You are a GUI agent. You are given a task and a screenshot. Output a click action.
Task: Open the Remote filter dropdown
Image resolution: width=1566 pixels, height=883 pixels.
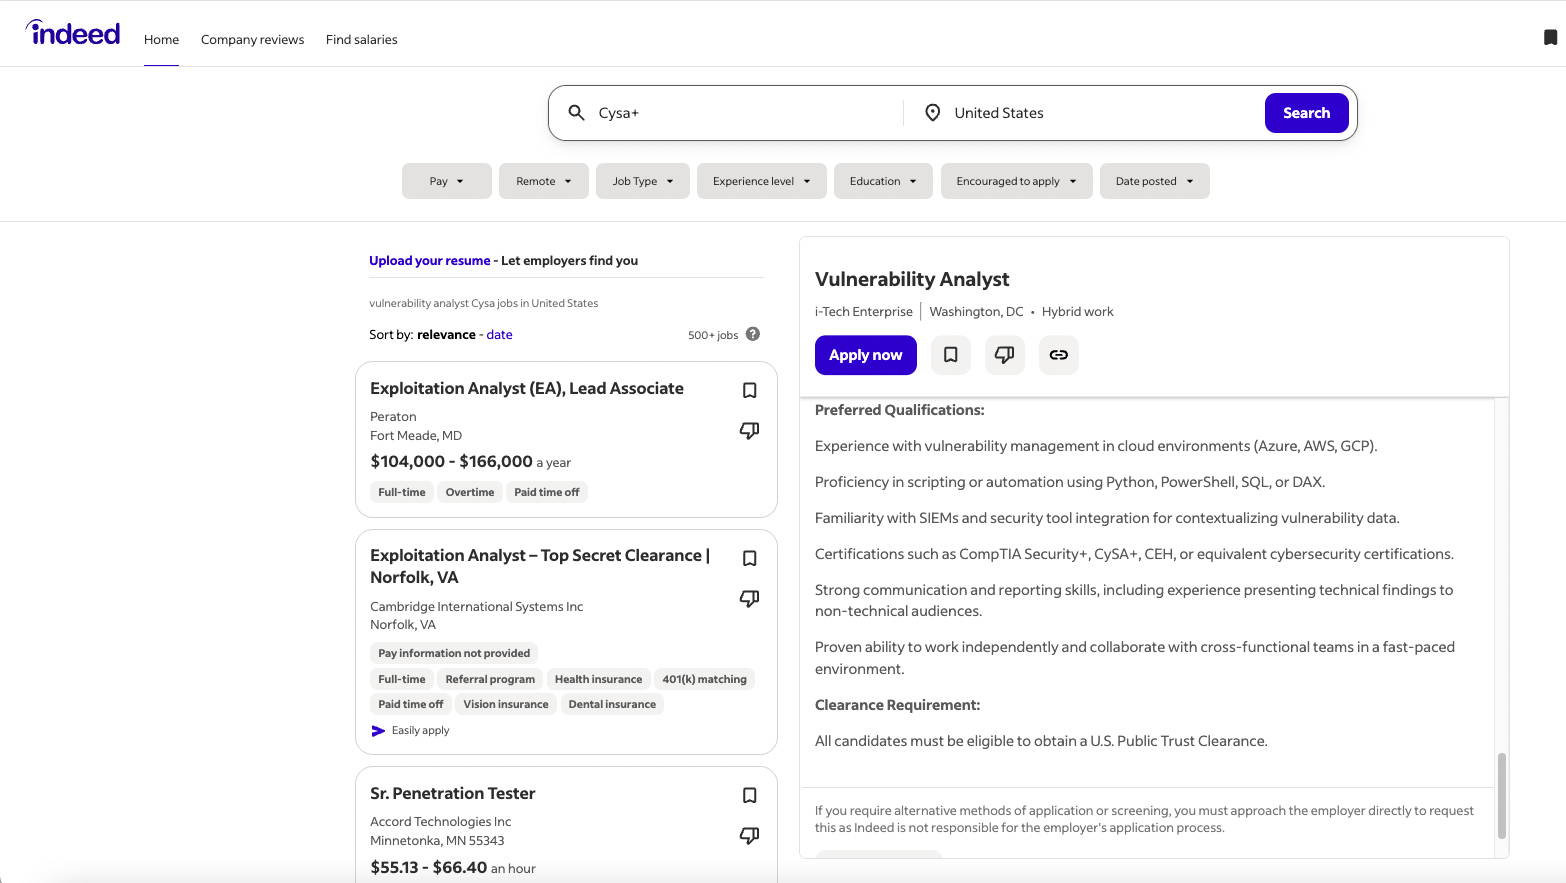pos(543,181)
